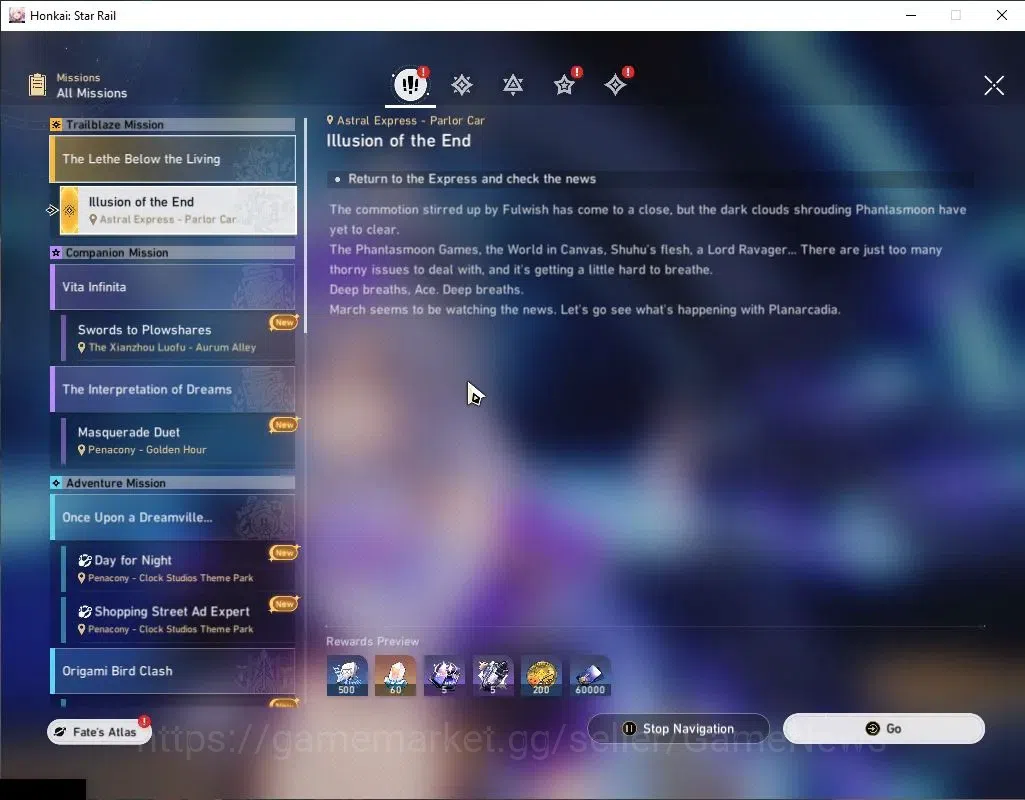Click the New badge on Day for Night

[x=284, y=553]
